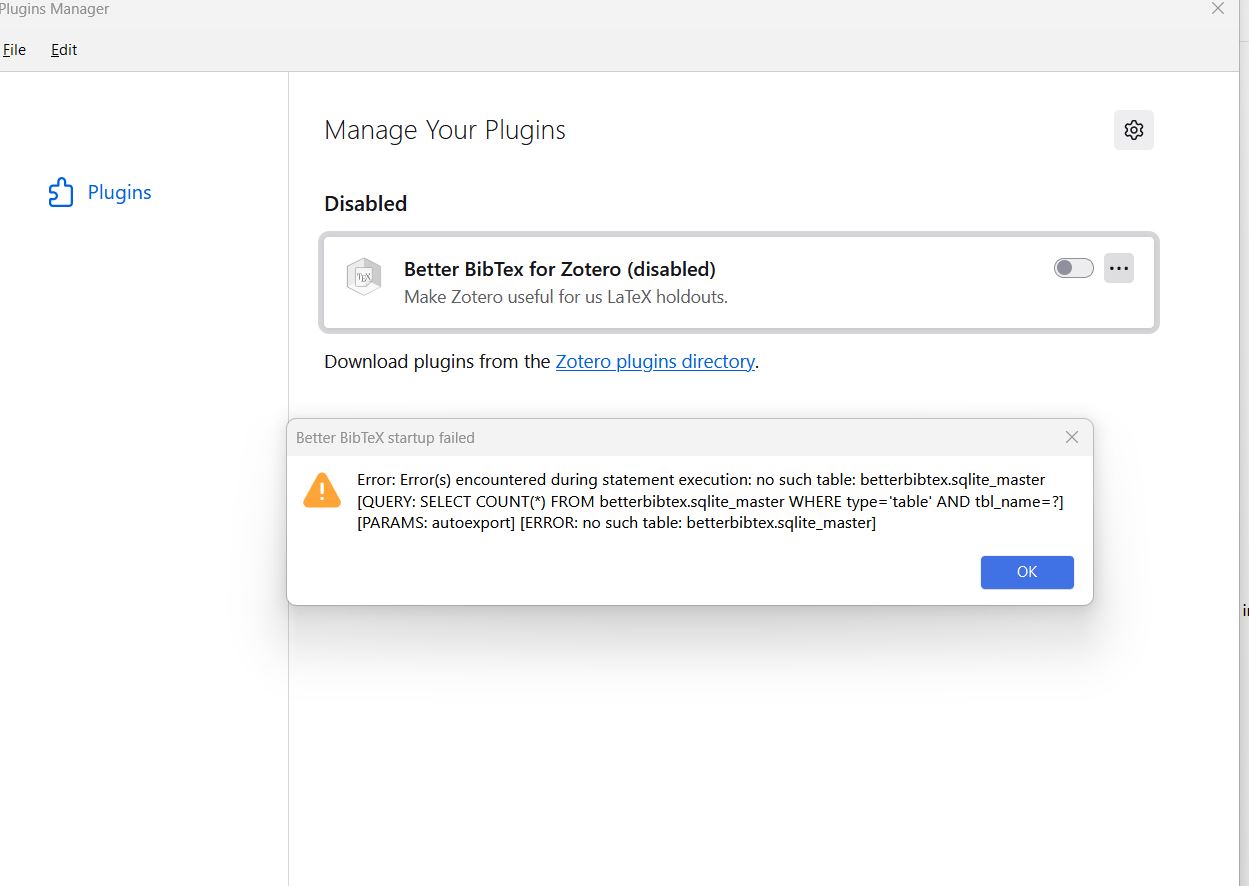Click the Better BibTex plugin logo icon

364,277
